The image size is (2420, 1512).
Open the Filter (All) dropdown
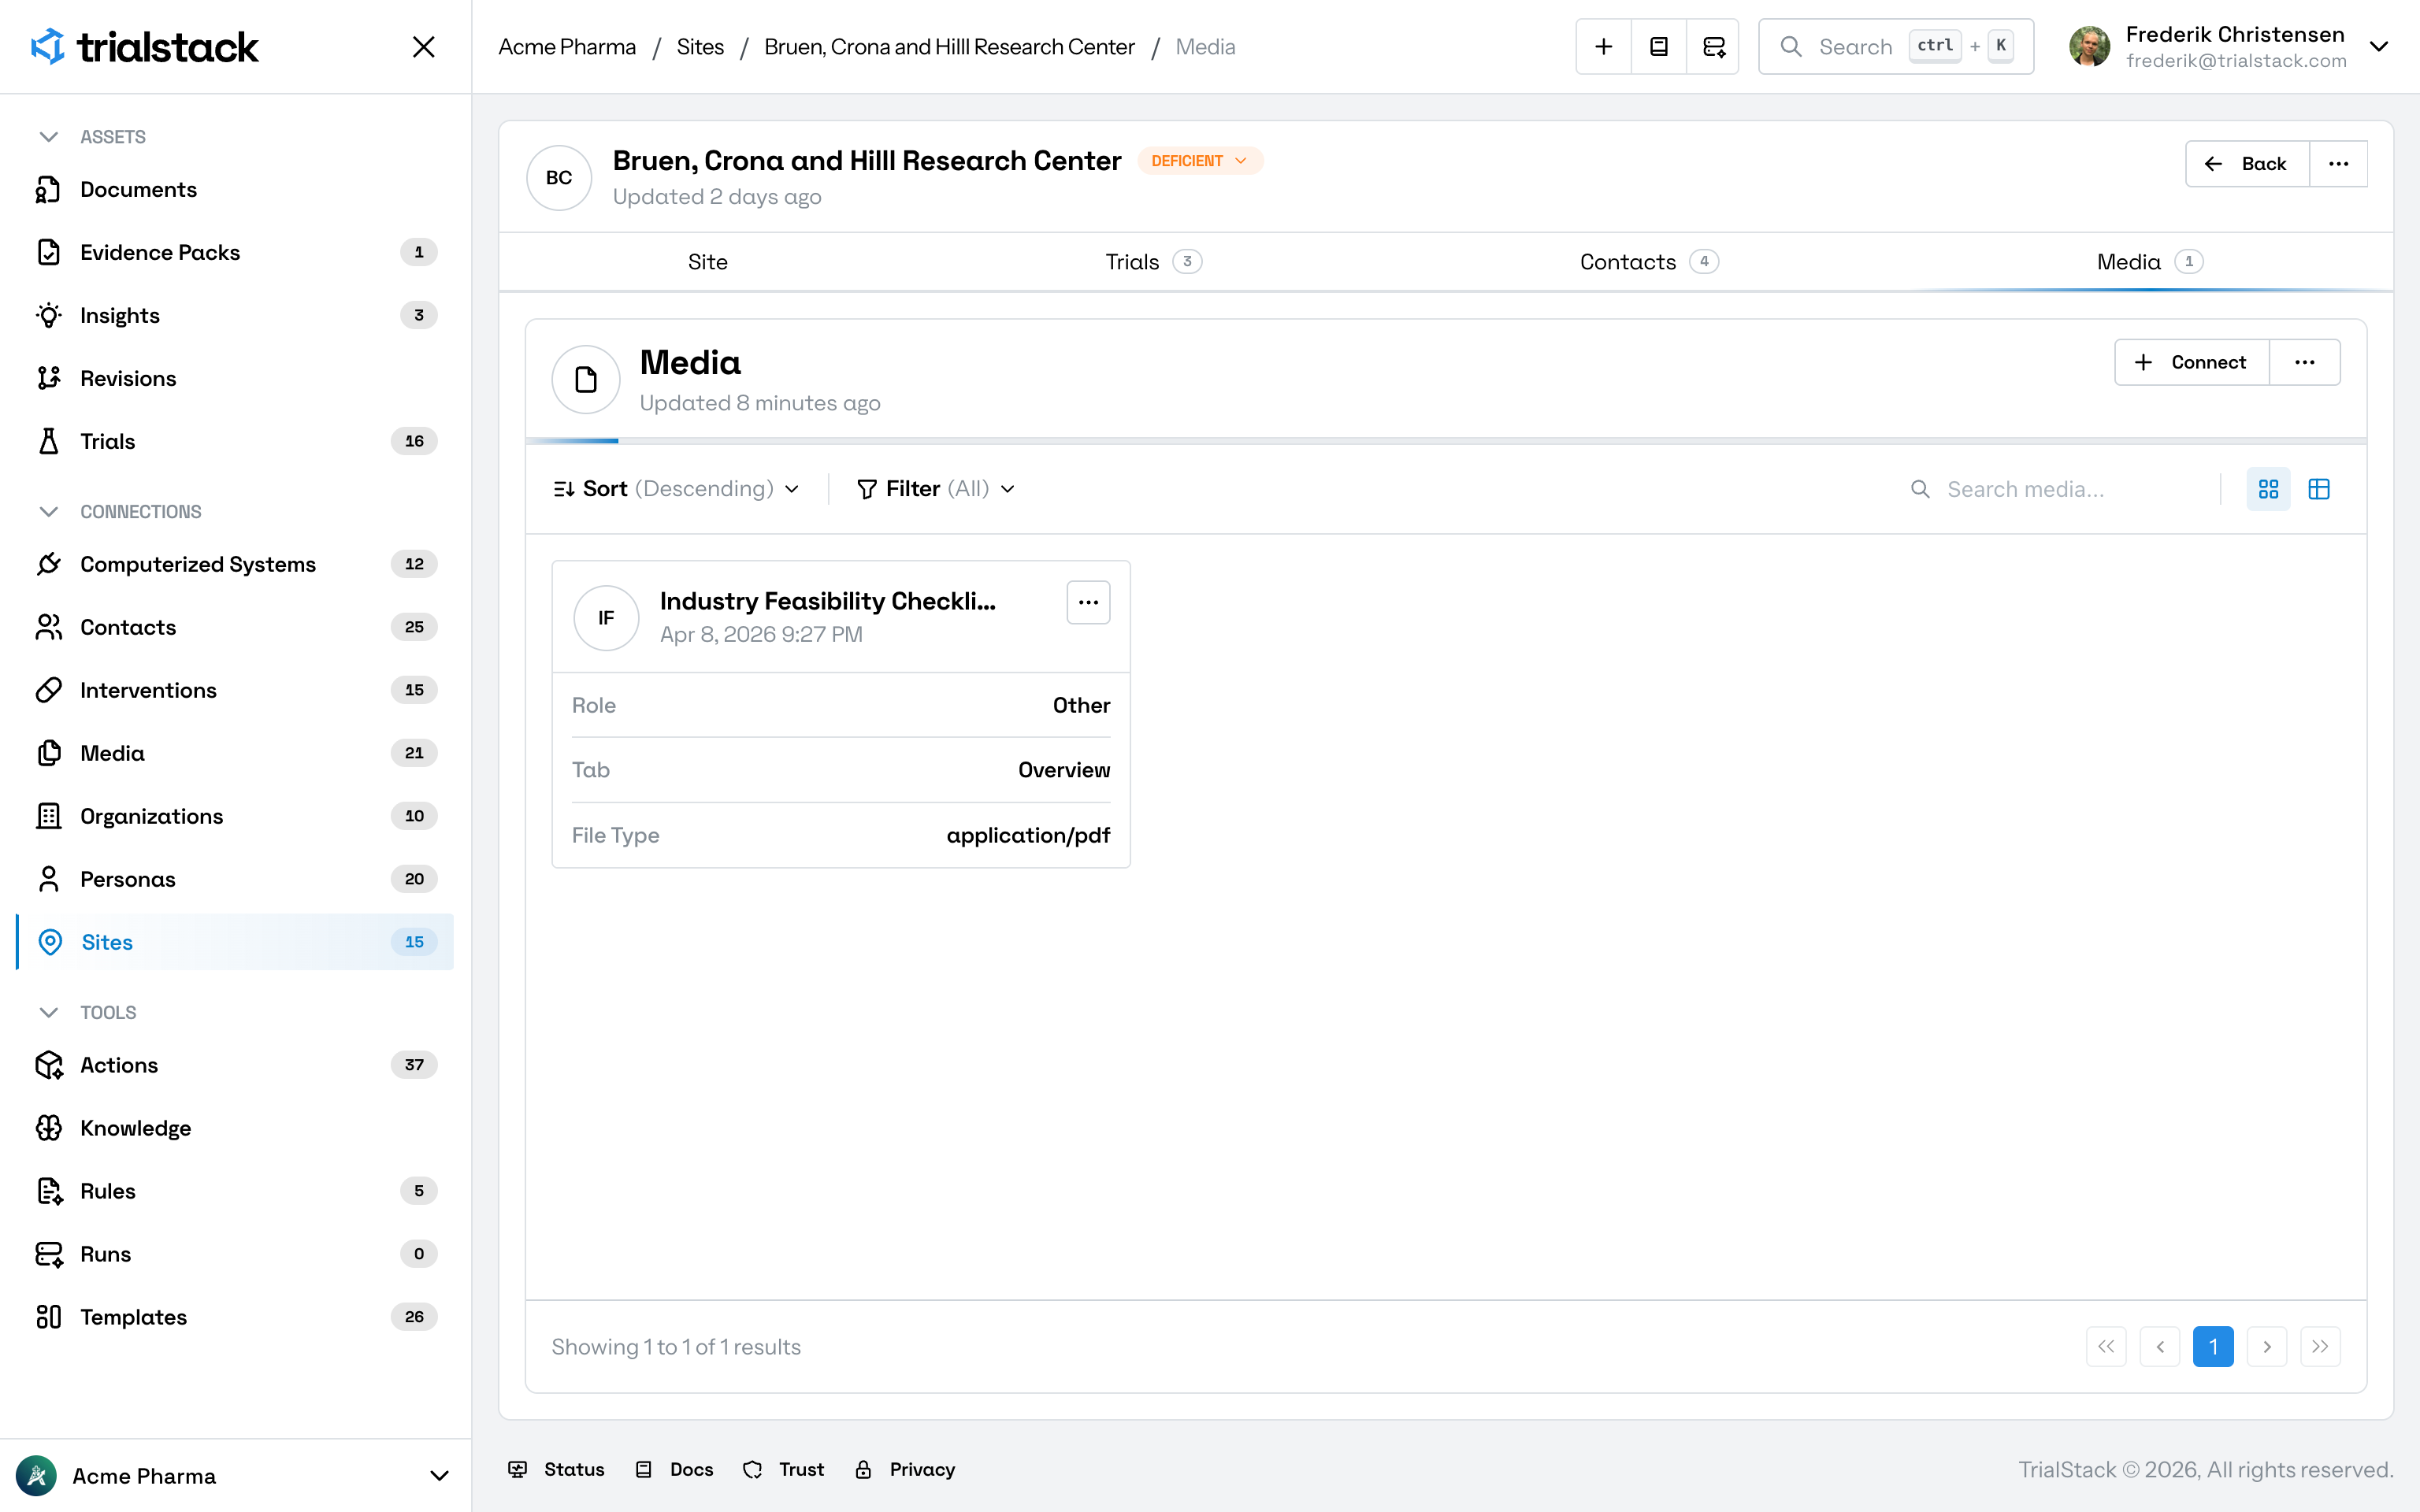click(936, 489)
